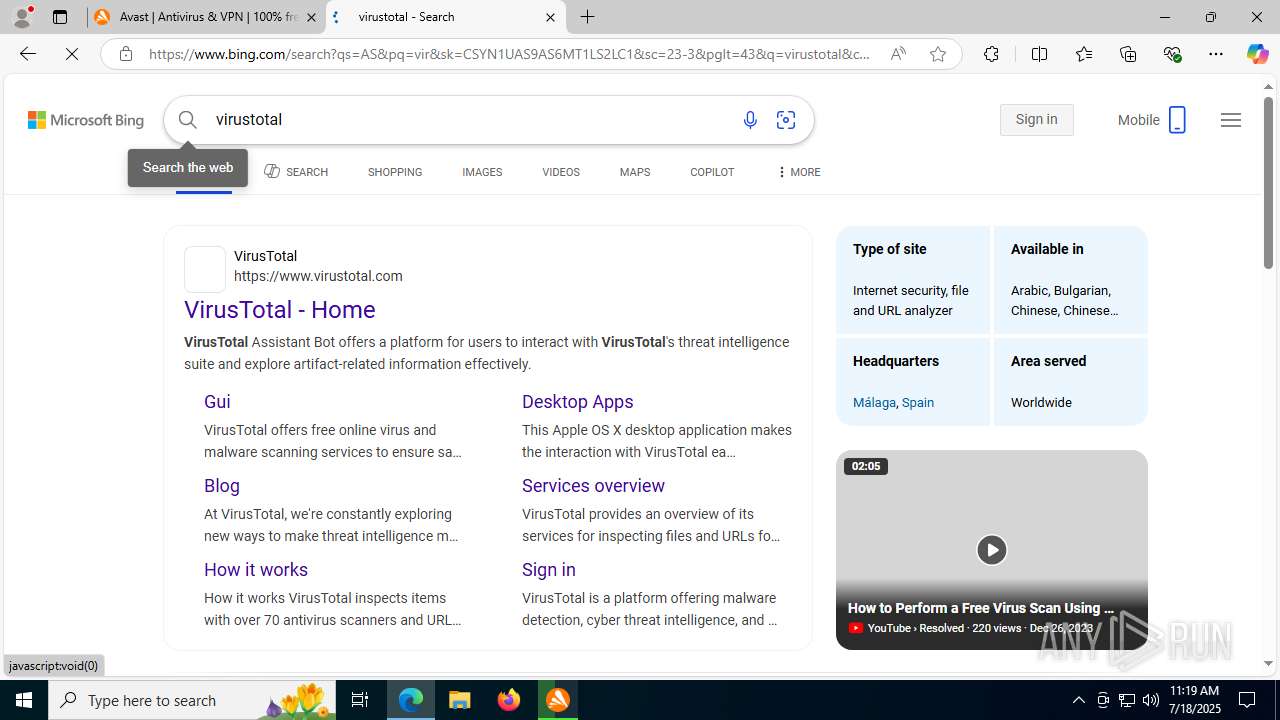Open the Copilot sidebar icon
1280x720 pixels.
(1257, 54)
